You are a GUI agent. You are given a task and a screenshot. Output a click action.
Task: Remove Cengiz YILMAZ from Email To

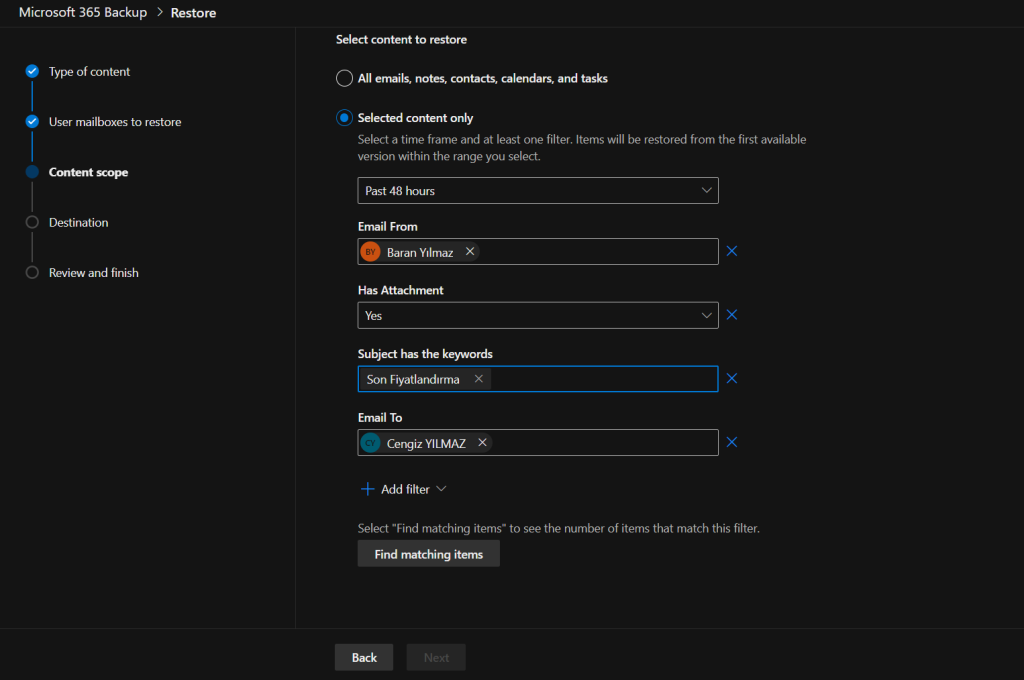point(482,443)
